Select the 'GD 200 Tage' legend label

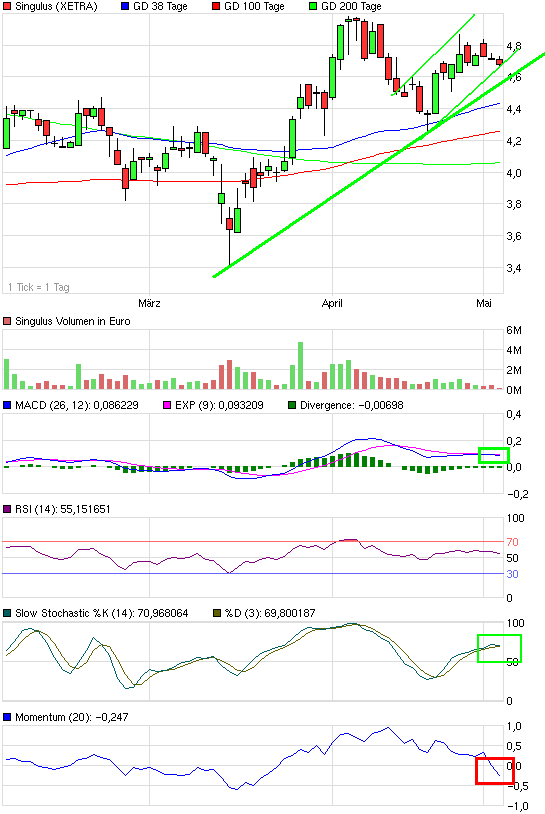pyautogui.click(x=351, y=7)
